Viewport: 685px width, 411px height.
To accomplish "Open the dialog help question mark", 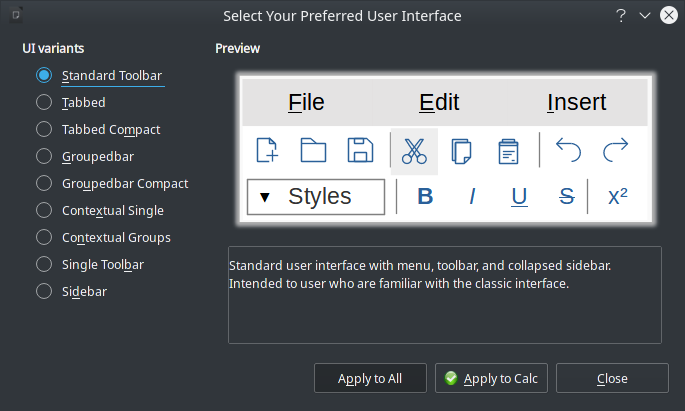I will point(621,16).
